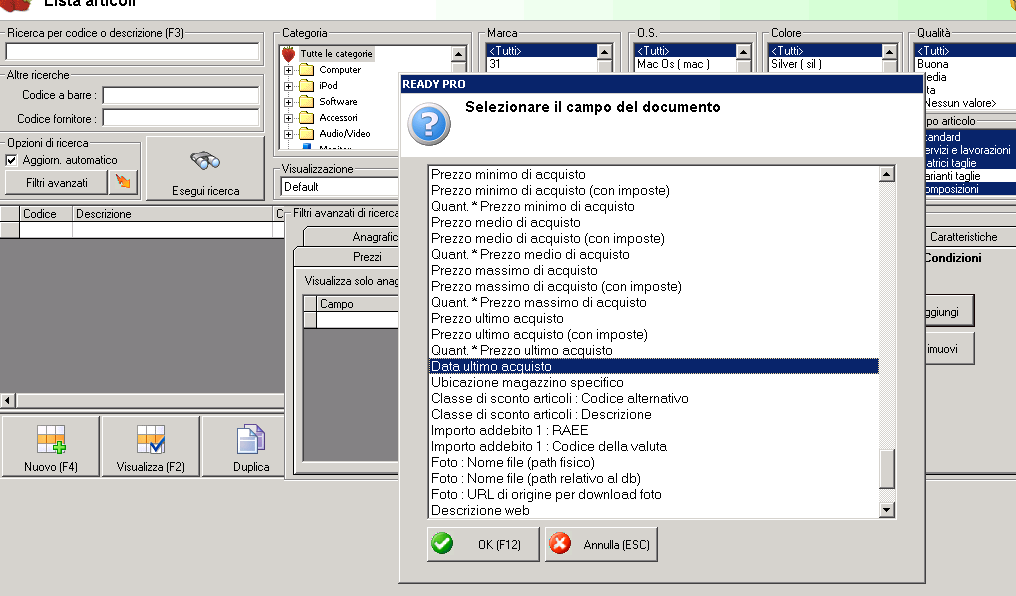The image size is (1016, 596).
Task: Cancel with the Annulla (ESC) button
Action: click(601, 544)
